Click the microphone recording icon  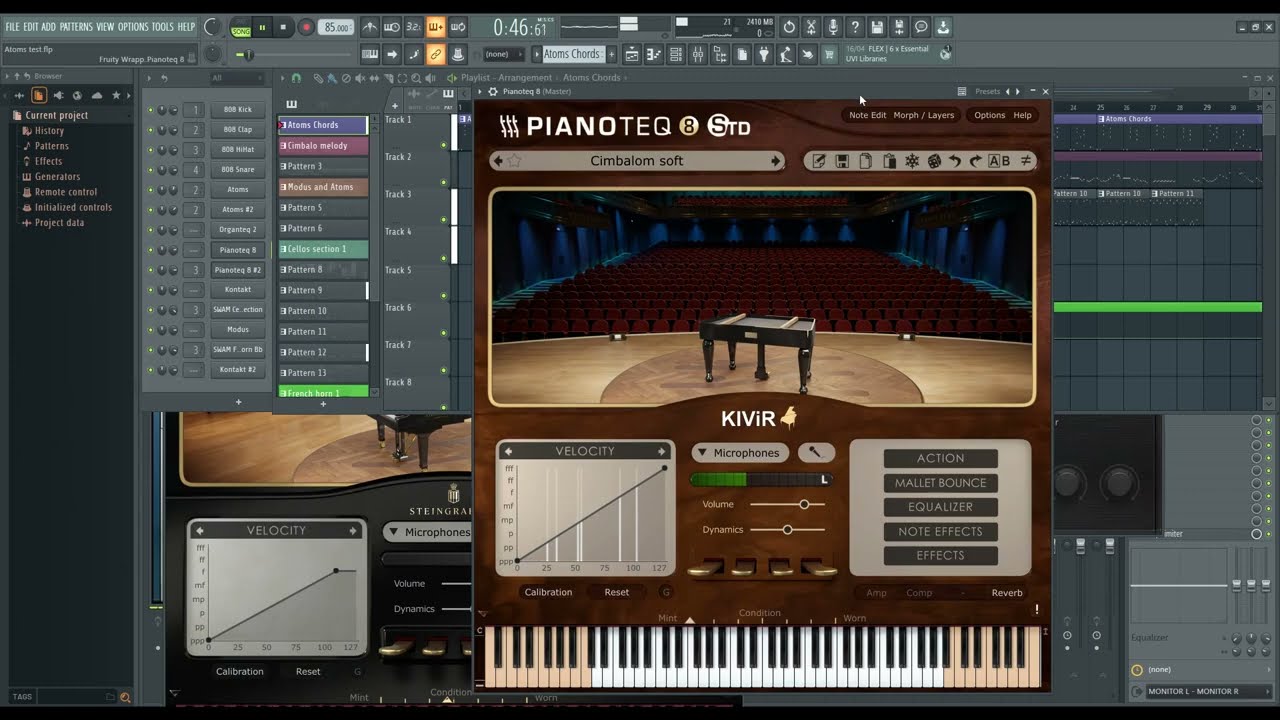point(833,27)
